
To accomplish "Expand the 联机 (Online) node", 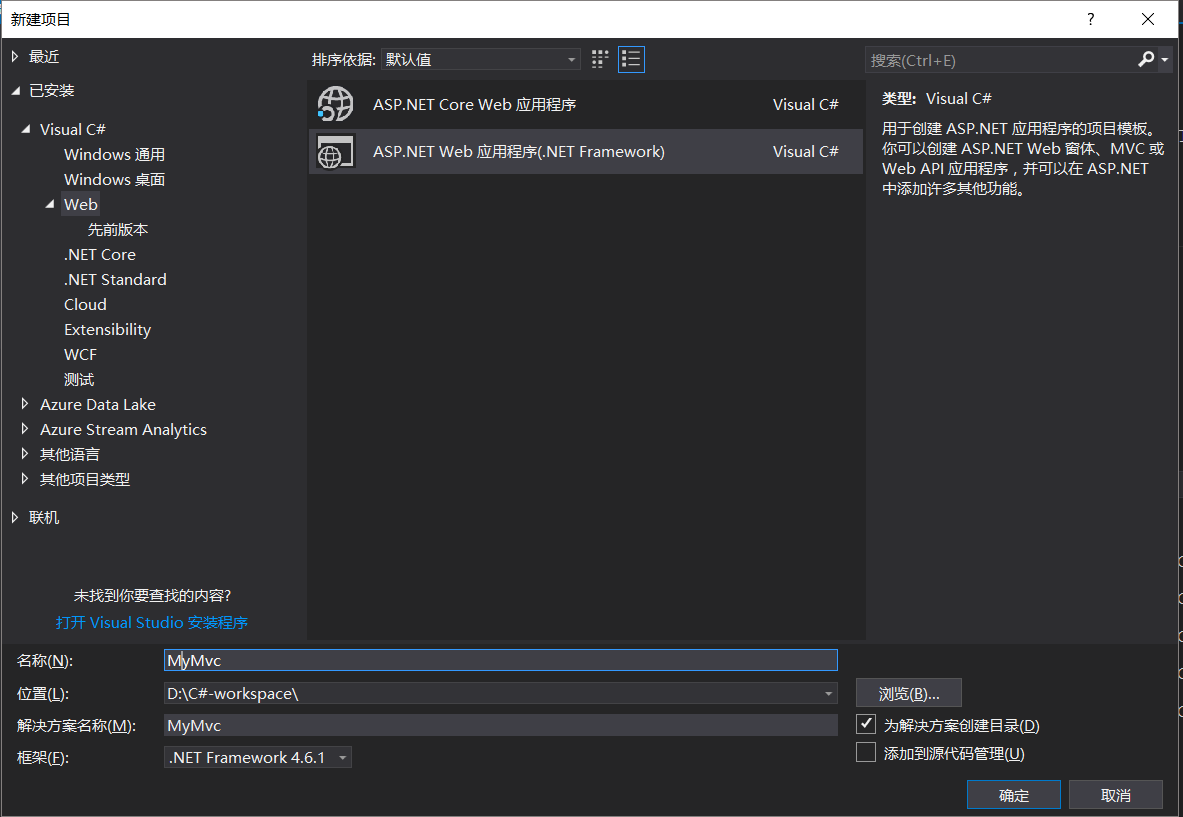I will click(15, 518).
